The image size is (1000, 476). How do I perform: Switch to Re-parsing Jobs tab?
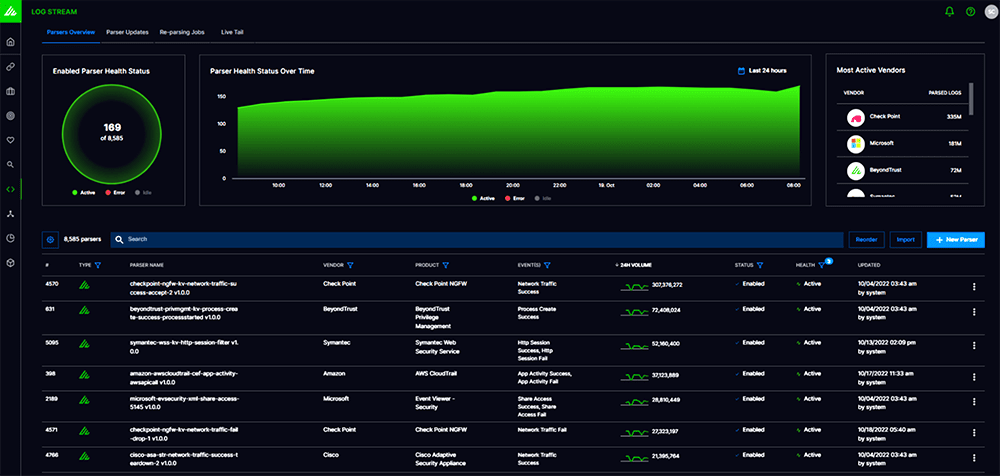(182, 32)
